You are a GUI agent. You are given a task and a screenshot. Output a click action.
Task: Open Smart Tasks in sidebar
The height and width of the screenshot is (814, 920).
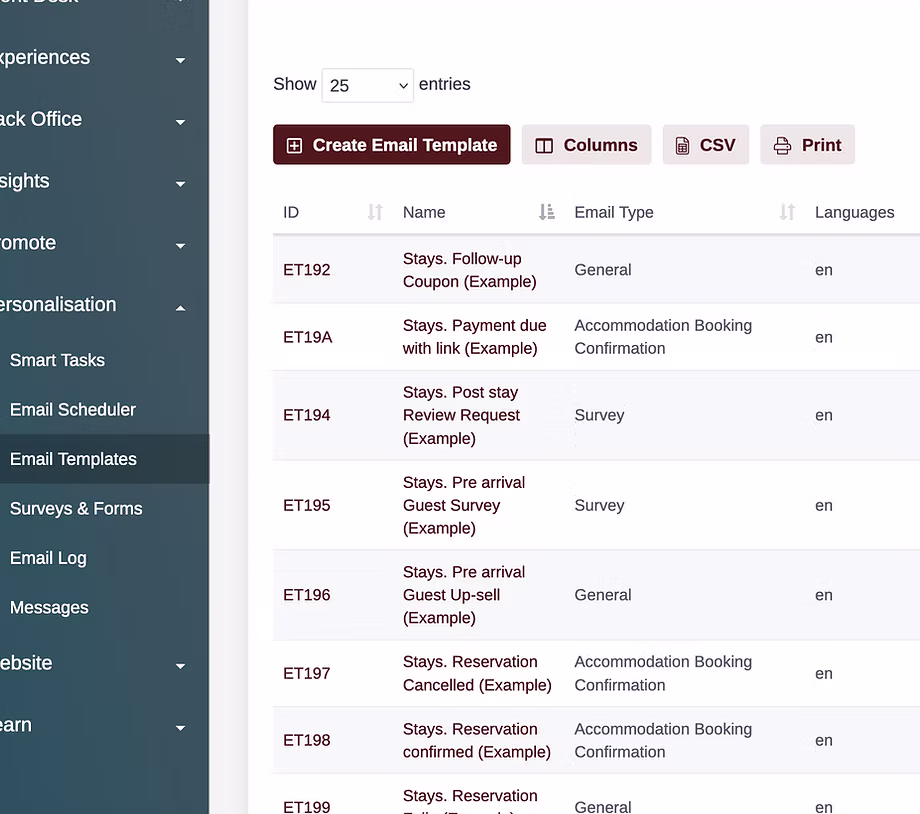pyautogui.click(x=57, y=360)
